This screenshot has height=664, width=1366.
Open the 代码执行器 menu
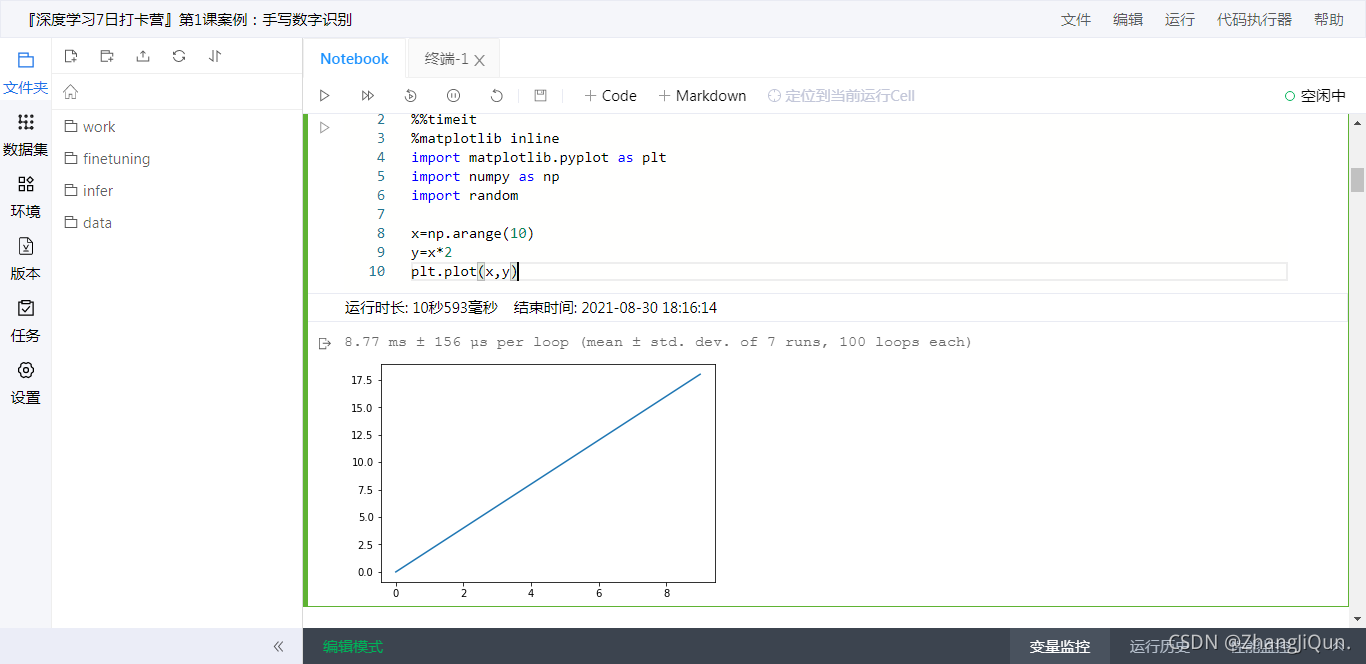[x=1254, y=19]
